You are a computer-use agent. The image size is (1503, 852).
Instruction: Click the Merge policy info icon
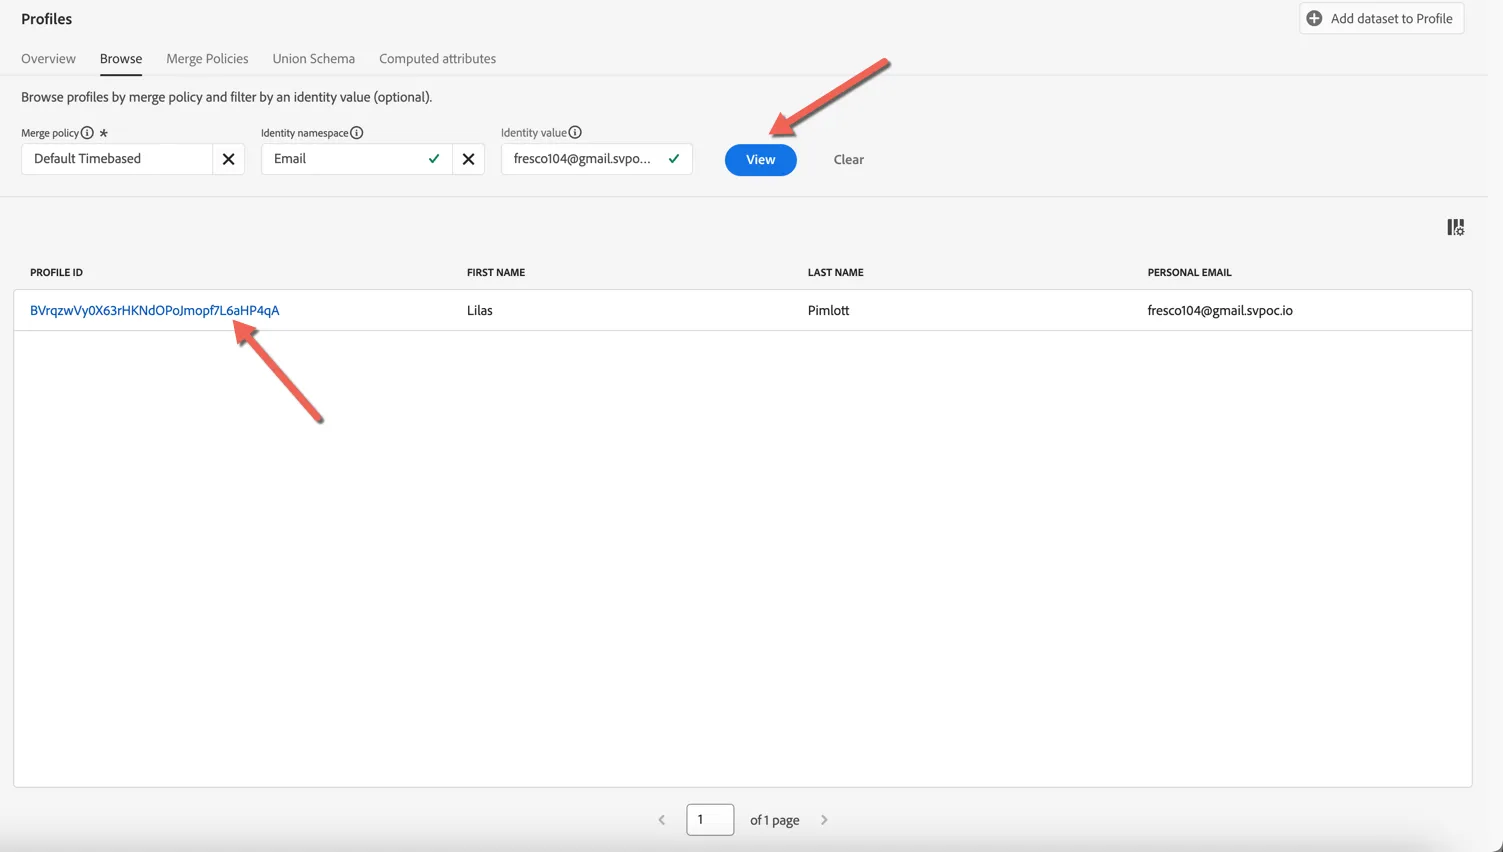coord(87,133)
